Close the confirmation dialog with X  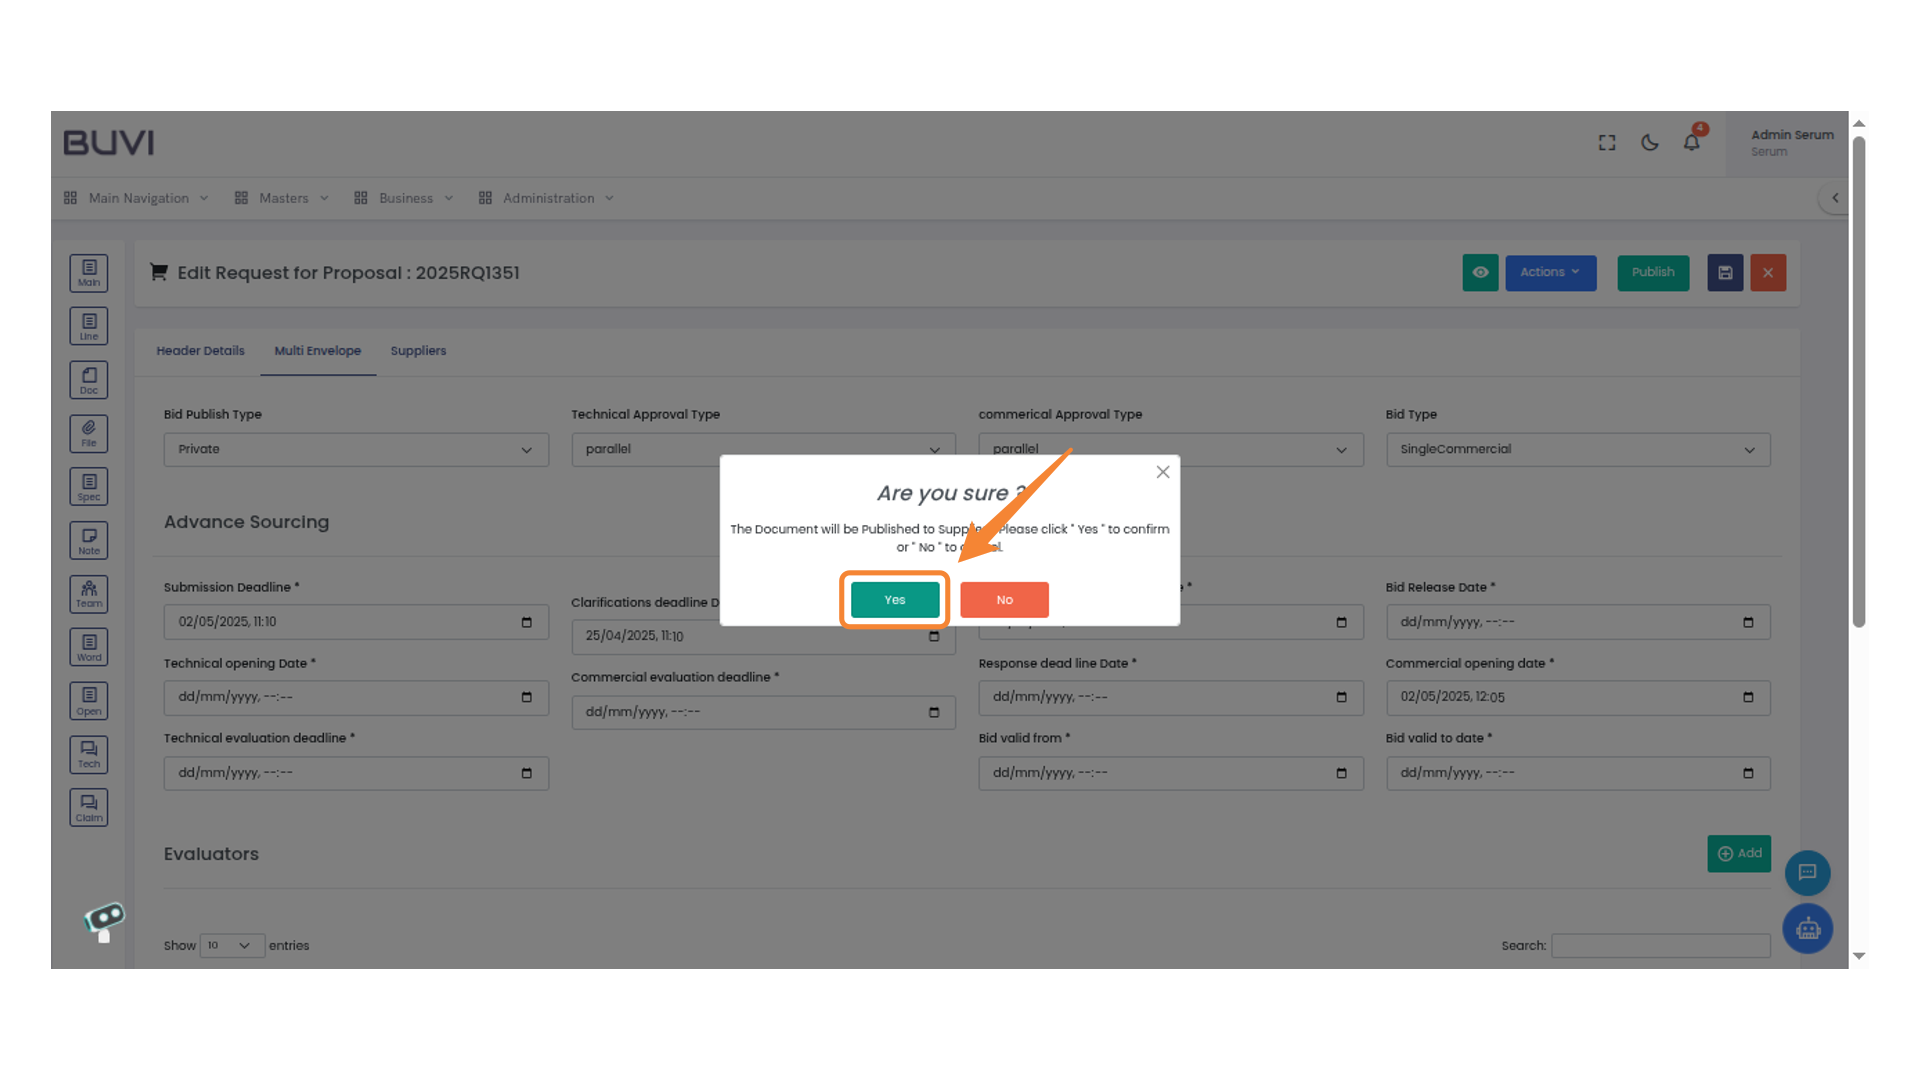[x=1163, y=472]
